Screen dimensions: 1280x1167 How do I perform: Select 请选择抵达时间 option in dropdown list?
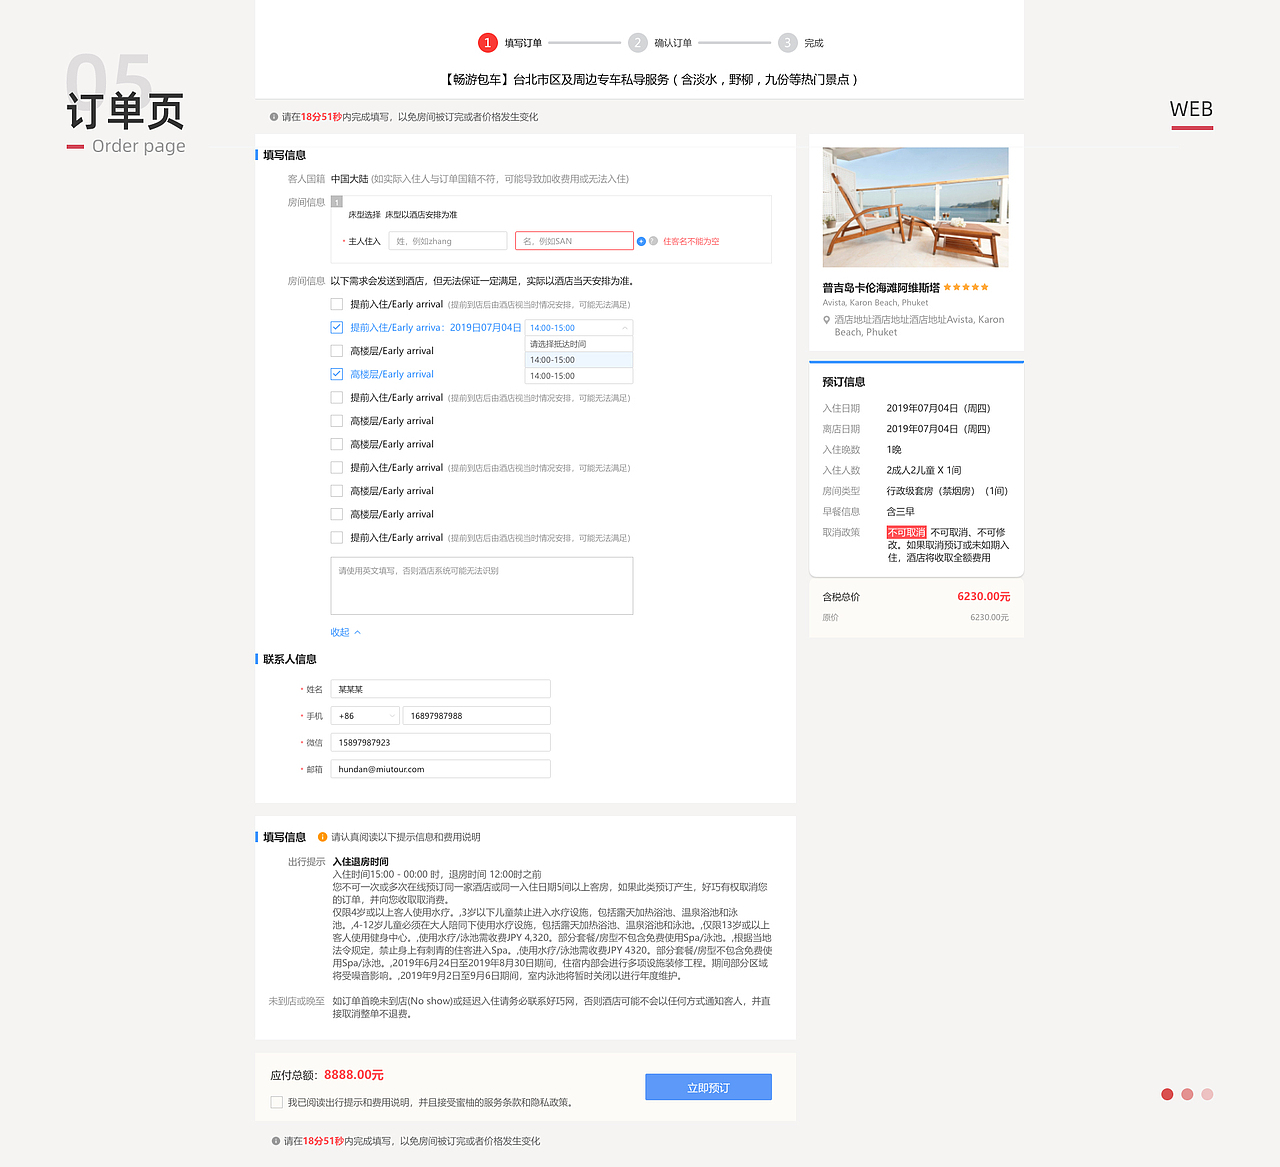579,344
